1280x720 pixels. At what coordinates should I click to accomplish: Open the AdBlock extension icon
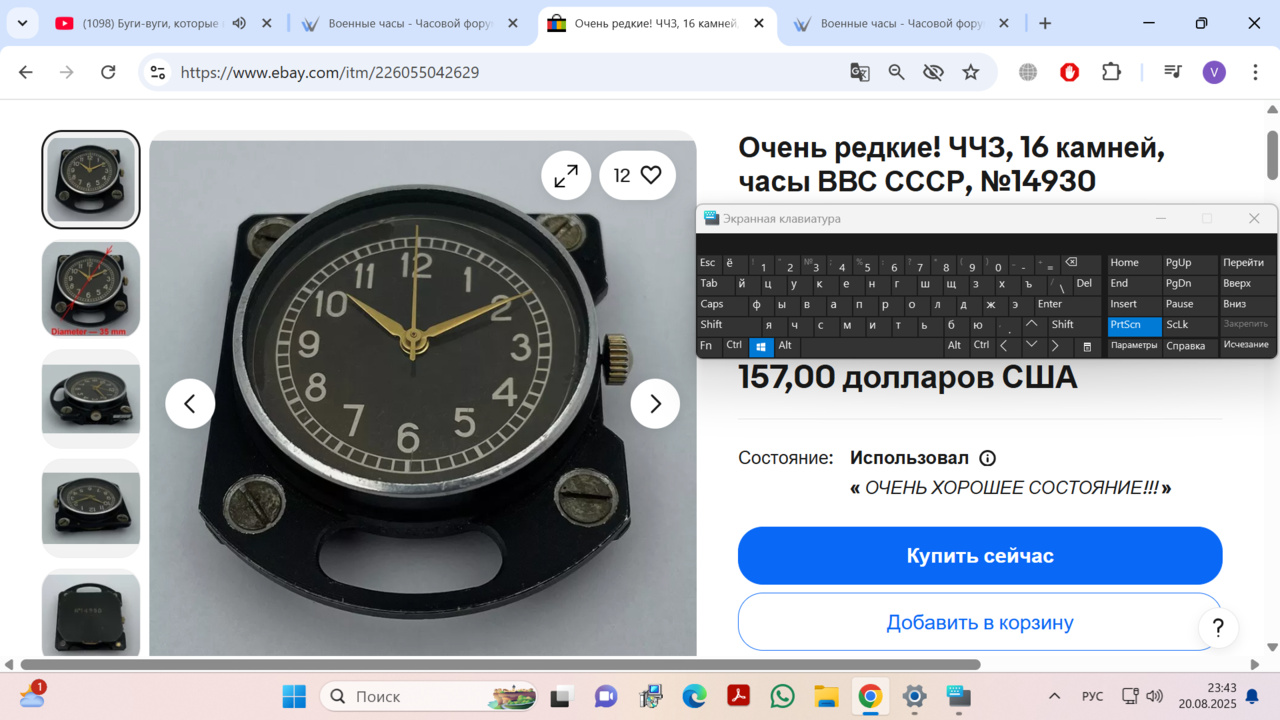point(1069,72)
